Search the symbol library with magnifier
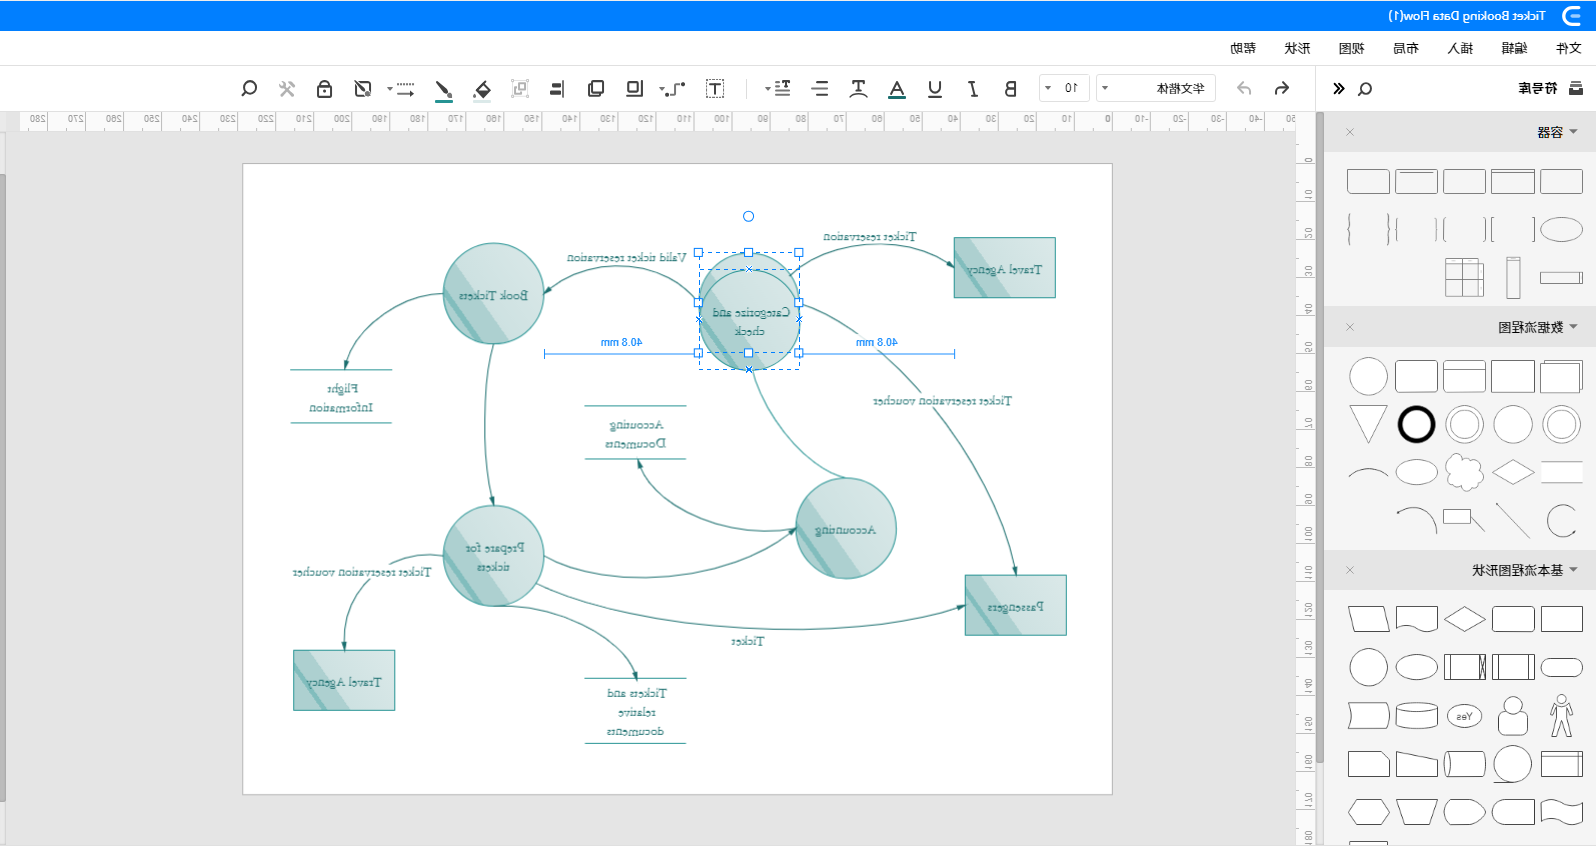The image size is (1596, 846). pos(1365,89)
